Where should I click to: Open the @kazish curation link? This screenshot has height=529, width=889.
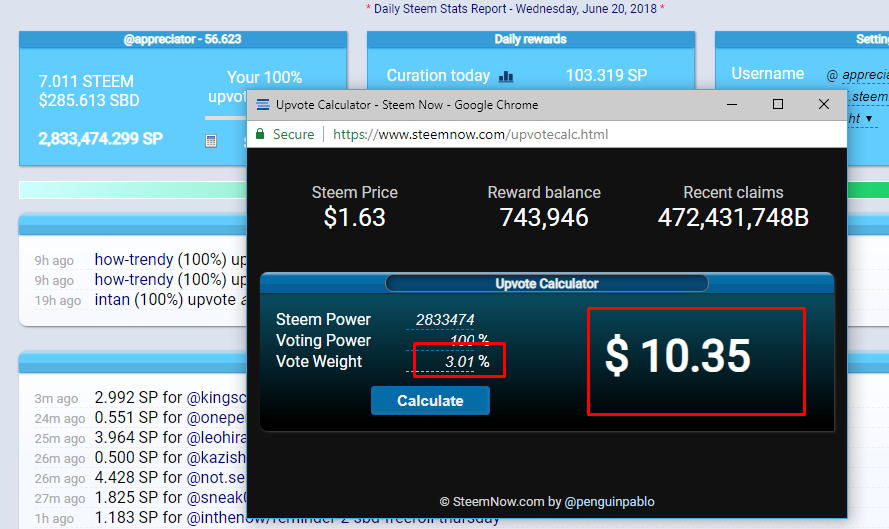(216, 458)
